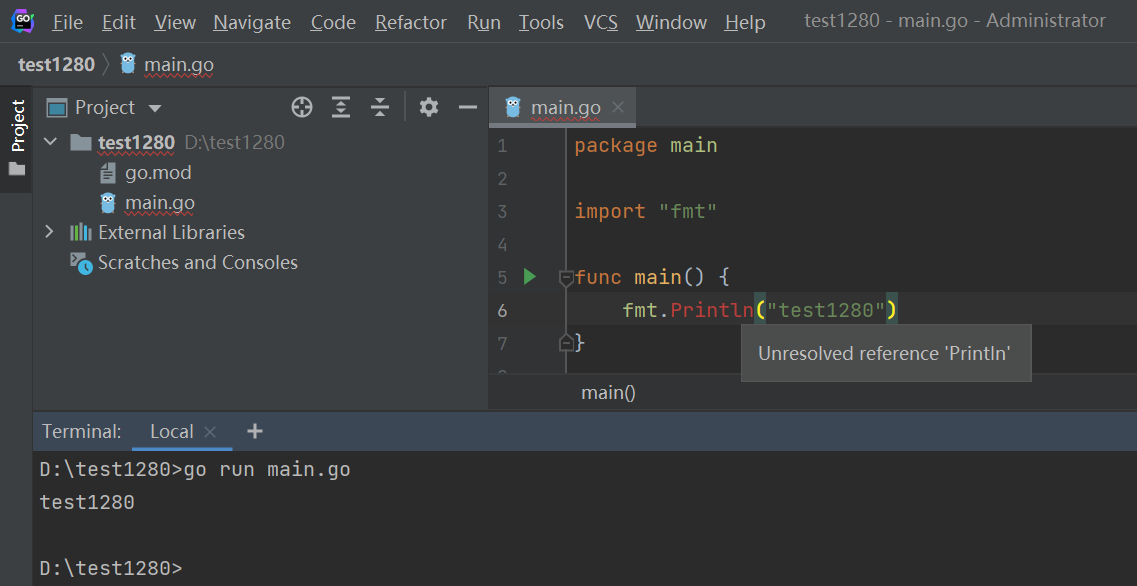This screenshot has height=586, width=1137.
Task: Open the Window menu
Action: (x=671, y=22)
